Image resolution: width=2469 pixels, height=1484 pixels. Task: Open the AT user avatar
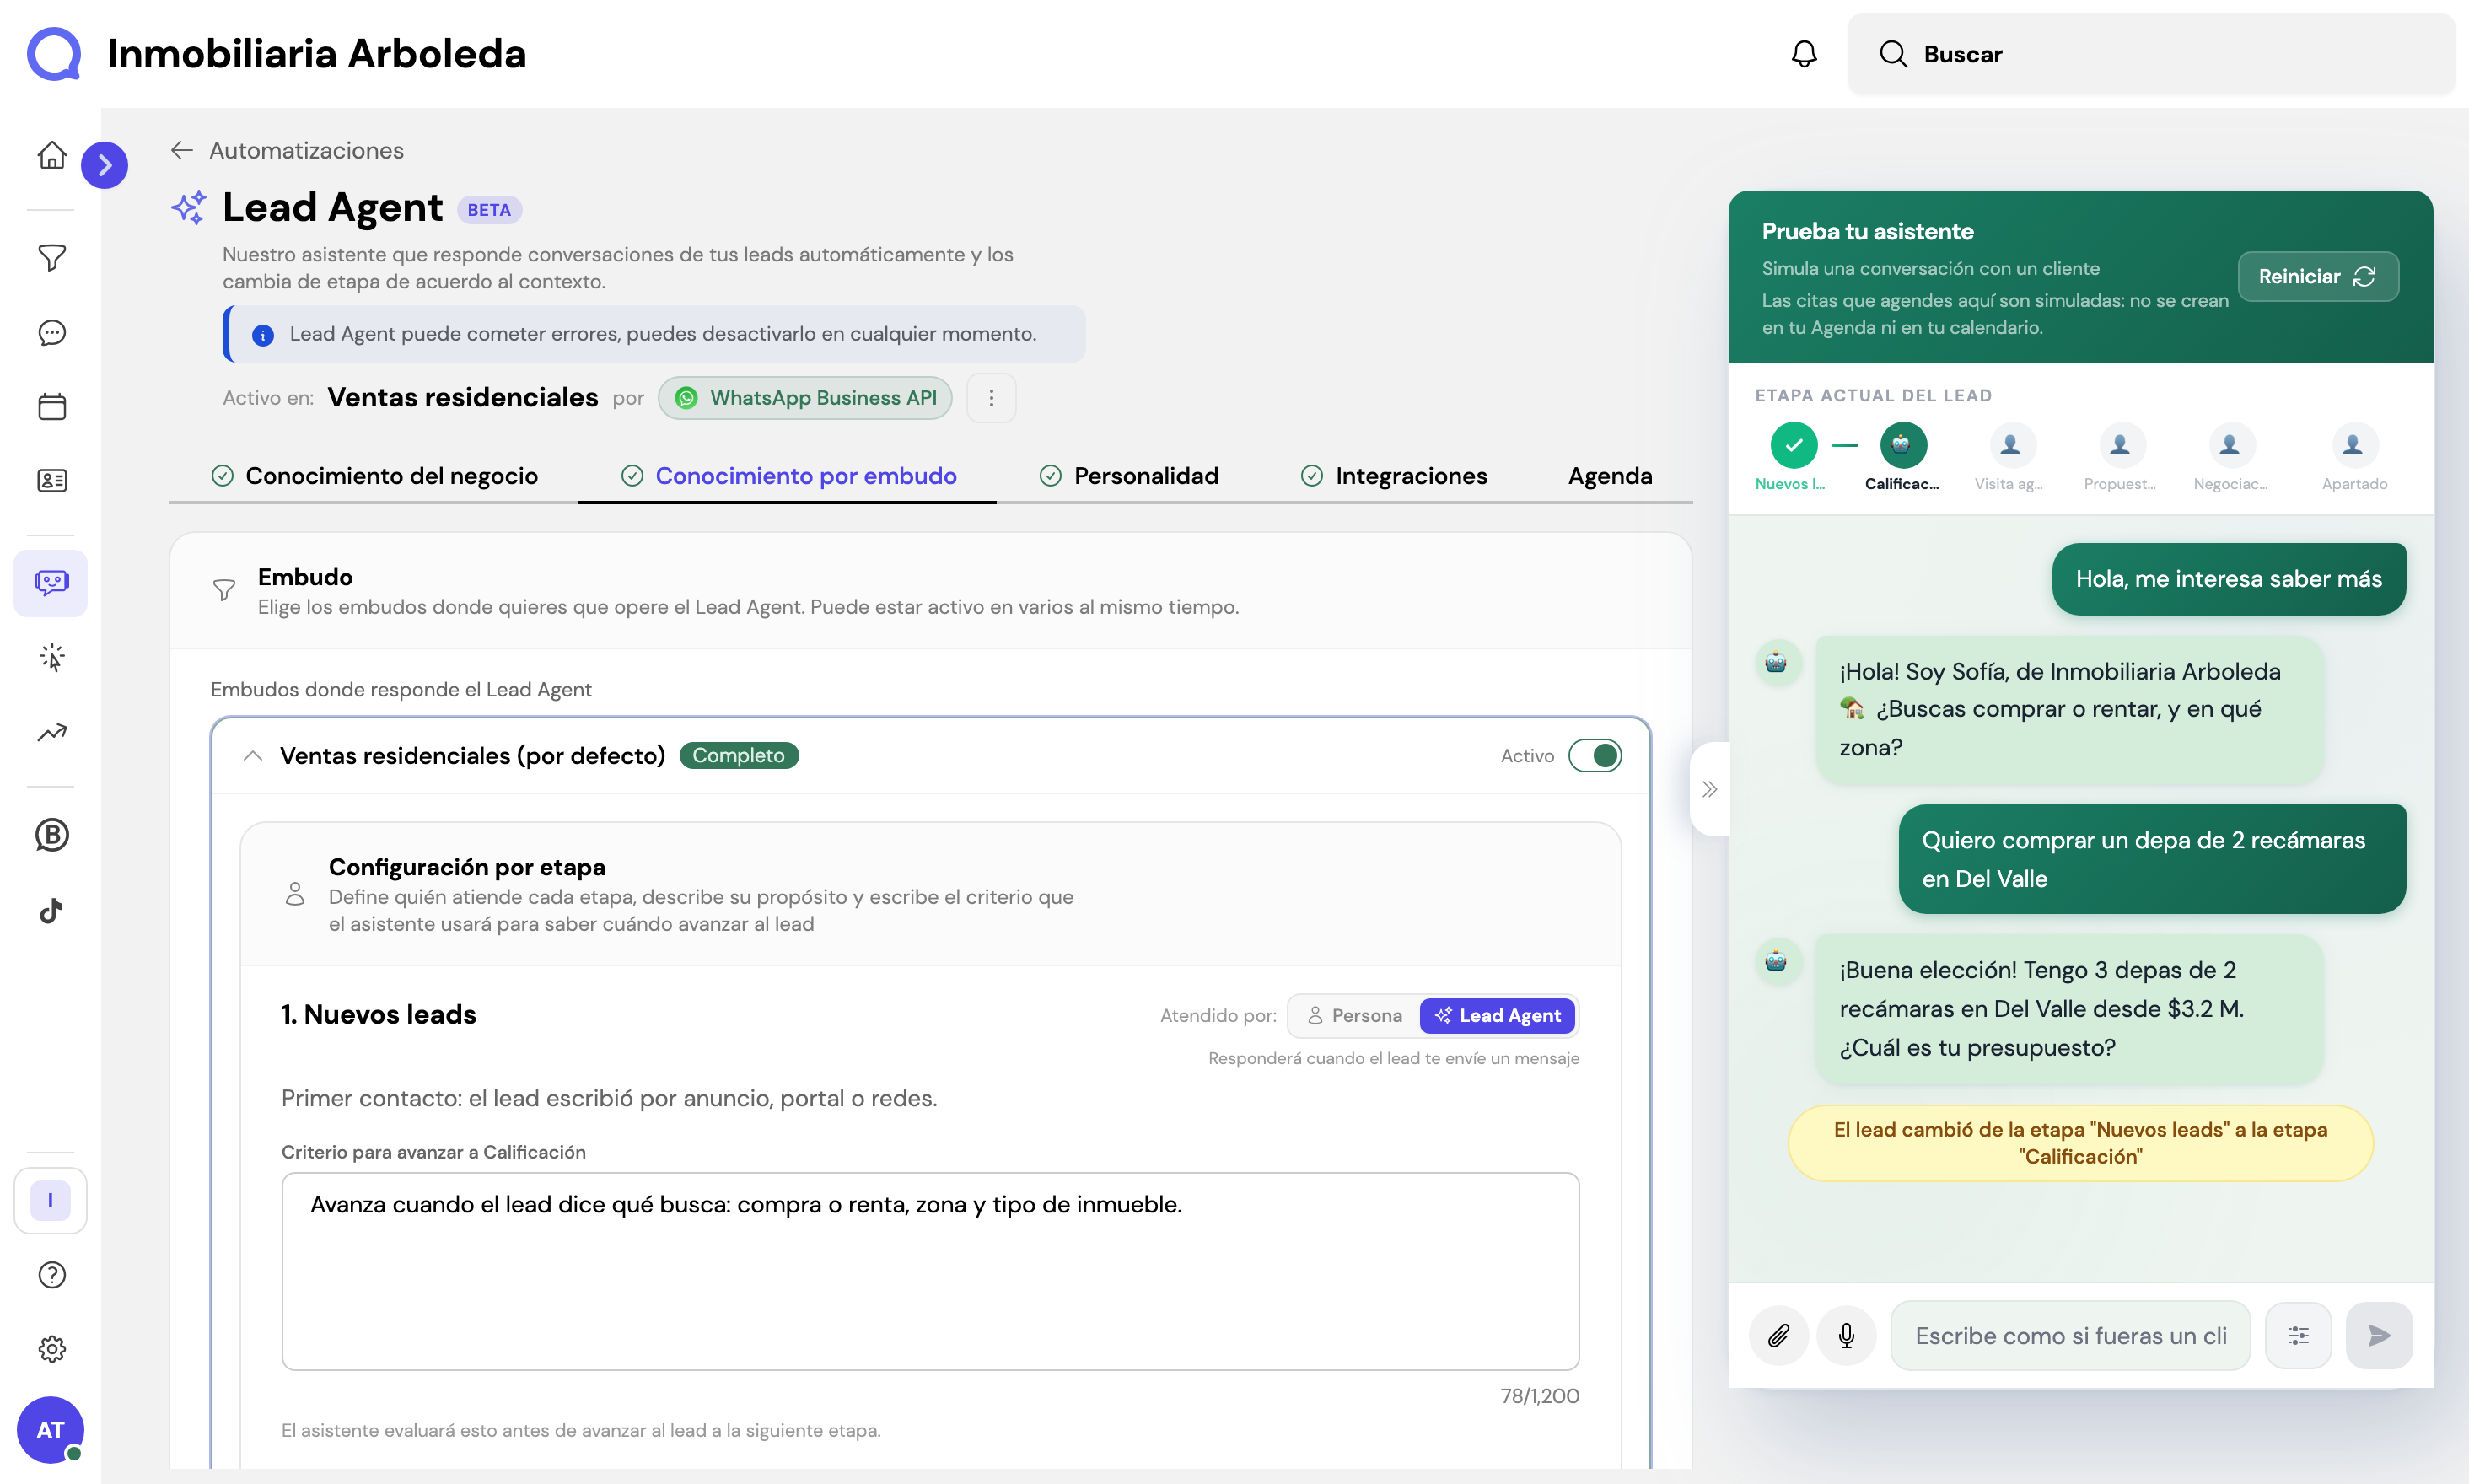pyautogui.click(x=50, y=1430)
